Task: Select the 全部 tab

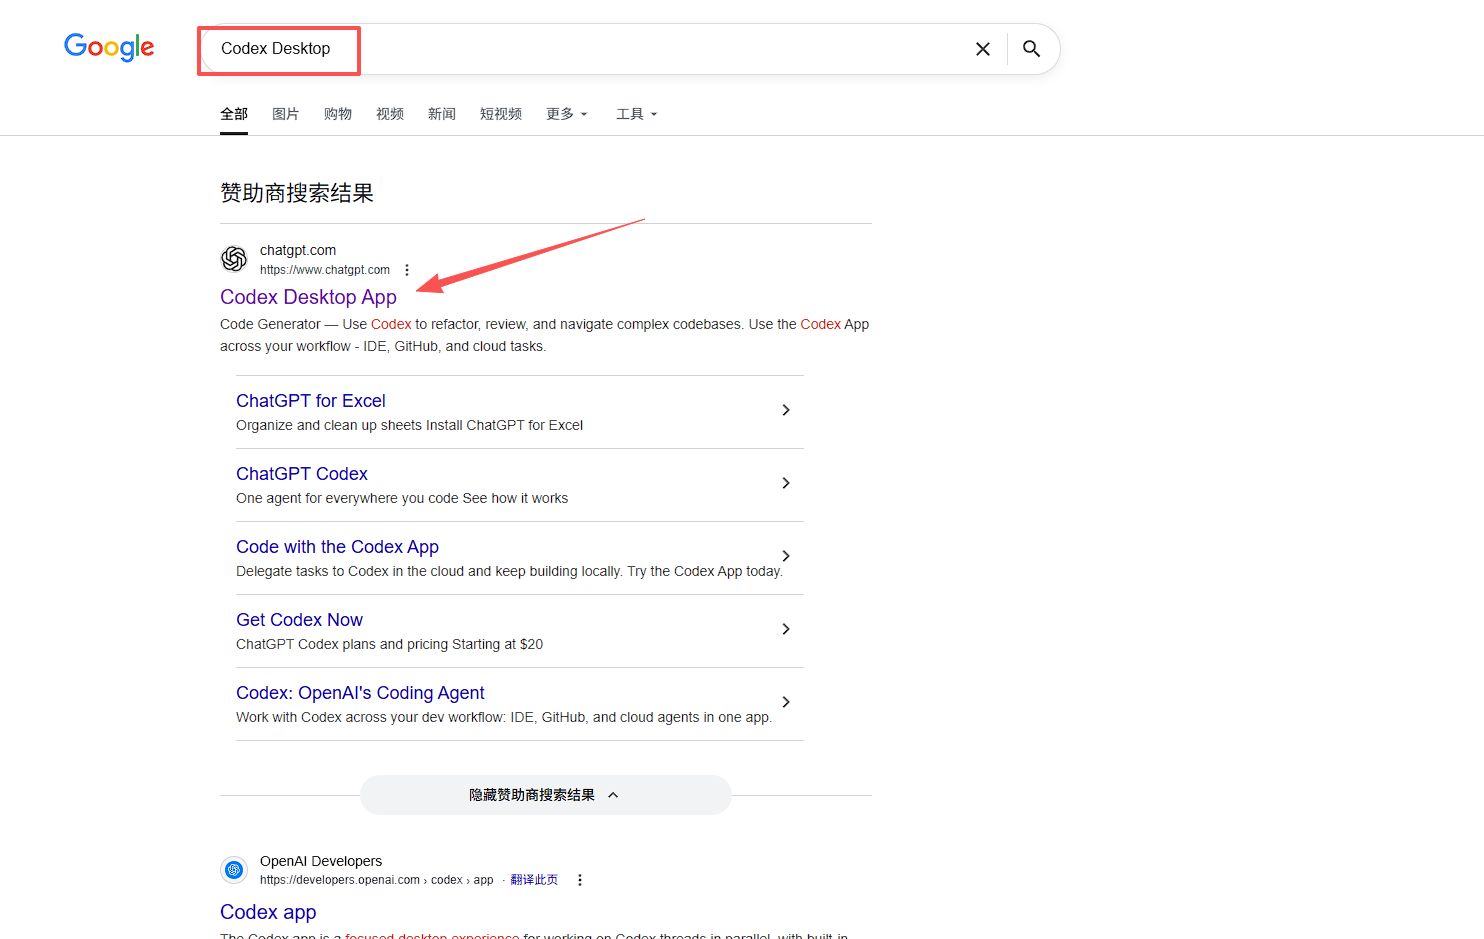Action: pyautogui.click(x=234, y=114)
